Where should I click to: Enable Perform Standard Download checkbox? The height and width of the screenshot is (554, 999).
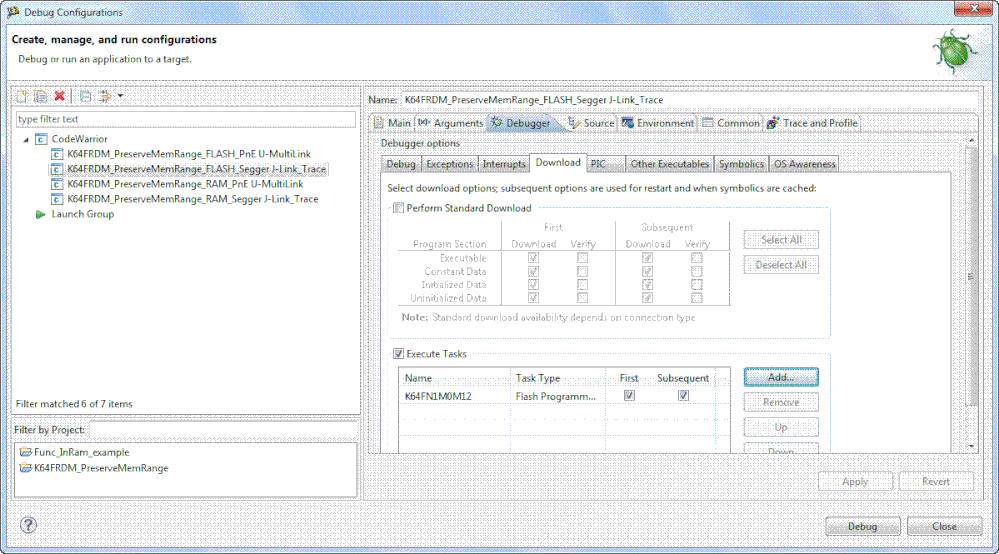398,208
